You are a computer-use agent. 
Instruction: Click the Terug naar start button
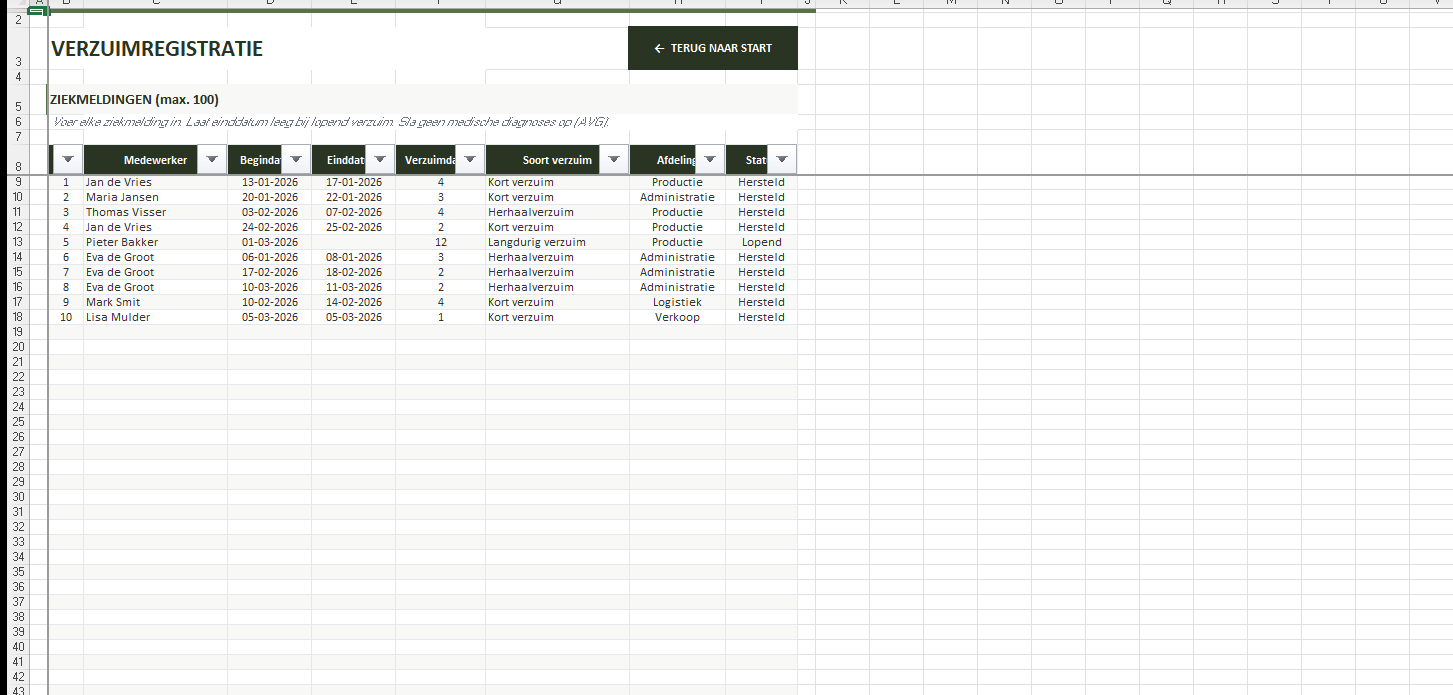(712, 48)
